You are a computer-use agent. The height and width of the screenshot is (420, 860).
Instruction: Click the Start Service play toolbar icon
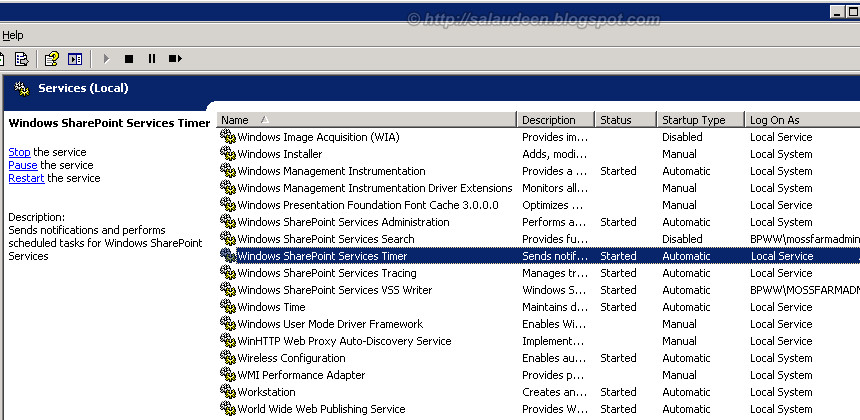(106, 59)
